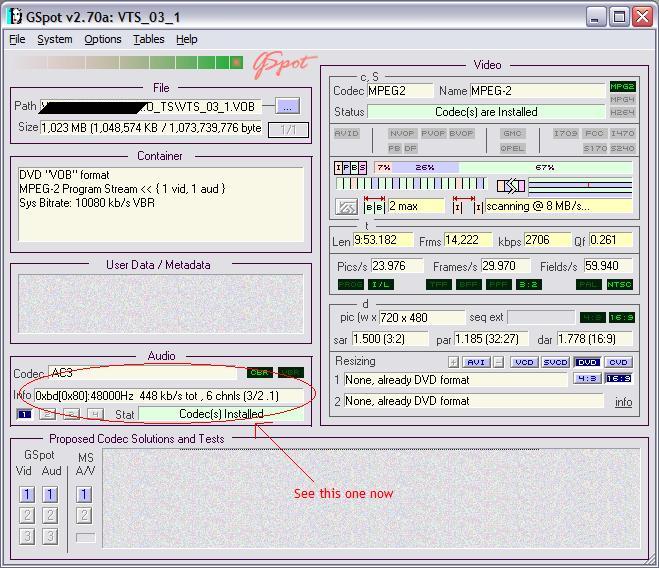Click the plus button left of AVI

[x=453, y=362]
